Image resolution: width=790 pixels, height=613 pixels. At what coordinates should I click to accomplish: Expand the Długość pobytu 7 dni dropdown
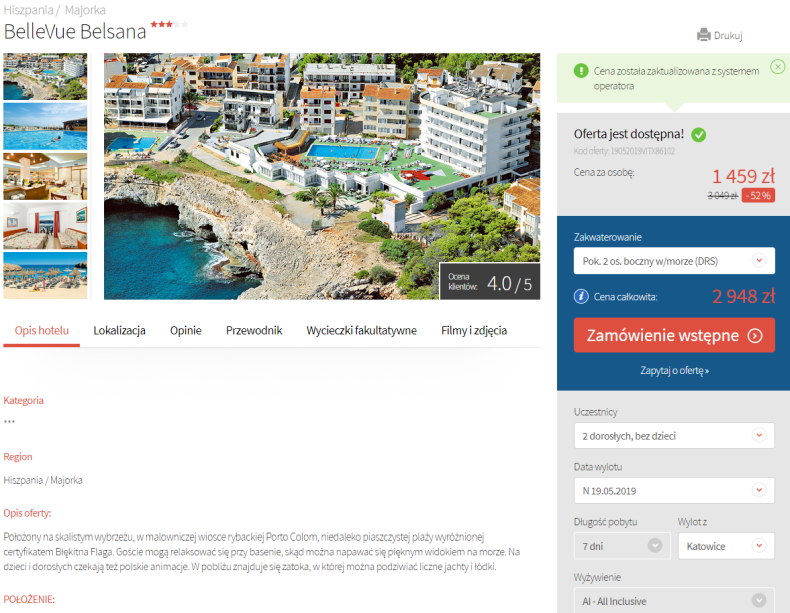point(622,546)
